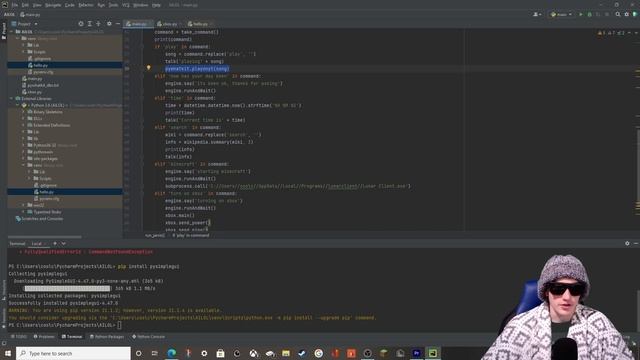The image size is (640, 360).
Task: Open the terminal tab options dropdown arrow
Action: [x=64, y=243]
